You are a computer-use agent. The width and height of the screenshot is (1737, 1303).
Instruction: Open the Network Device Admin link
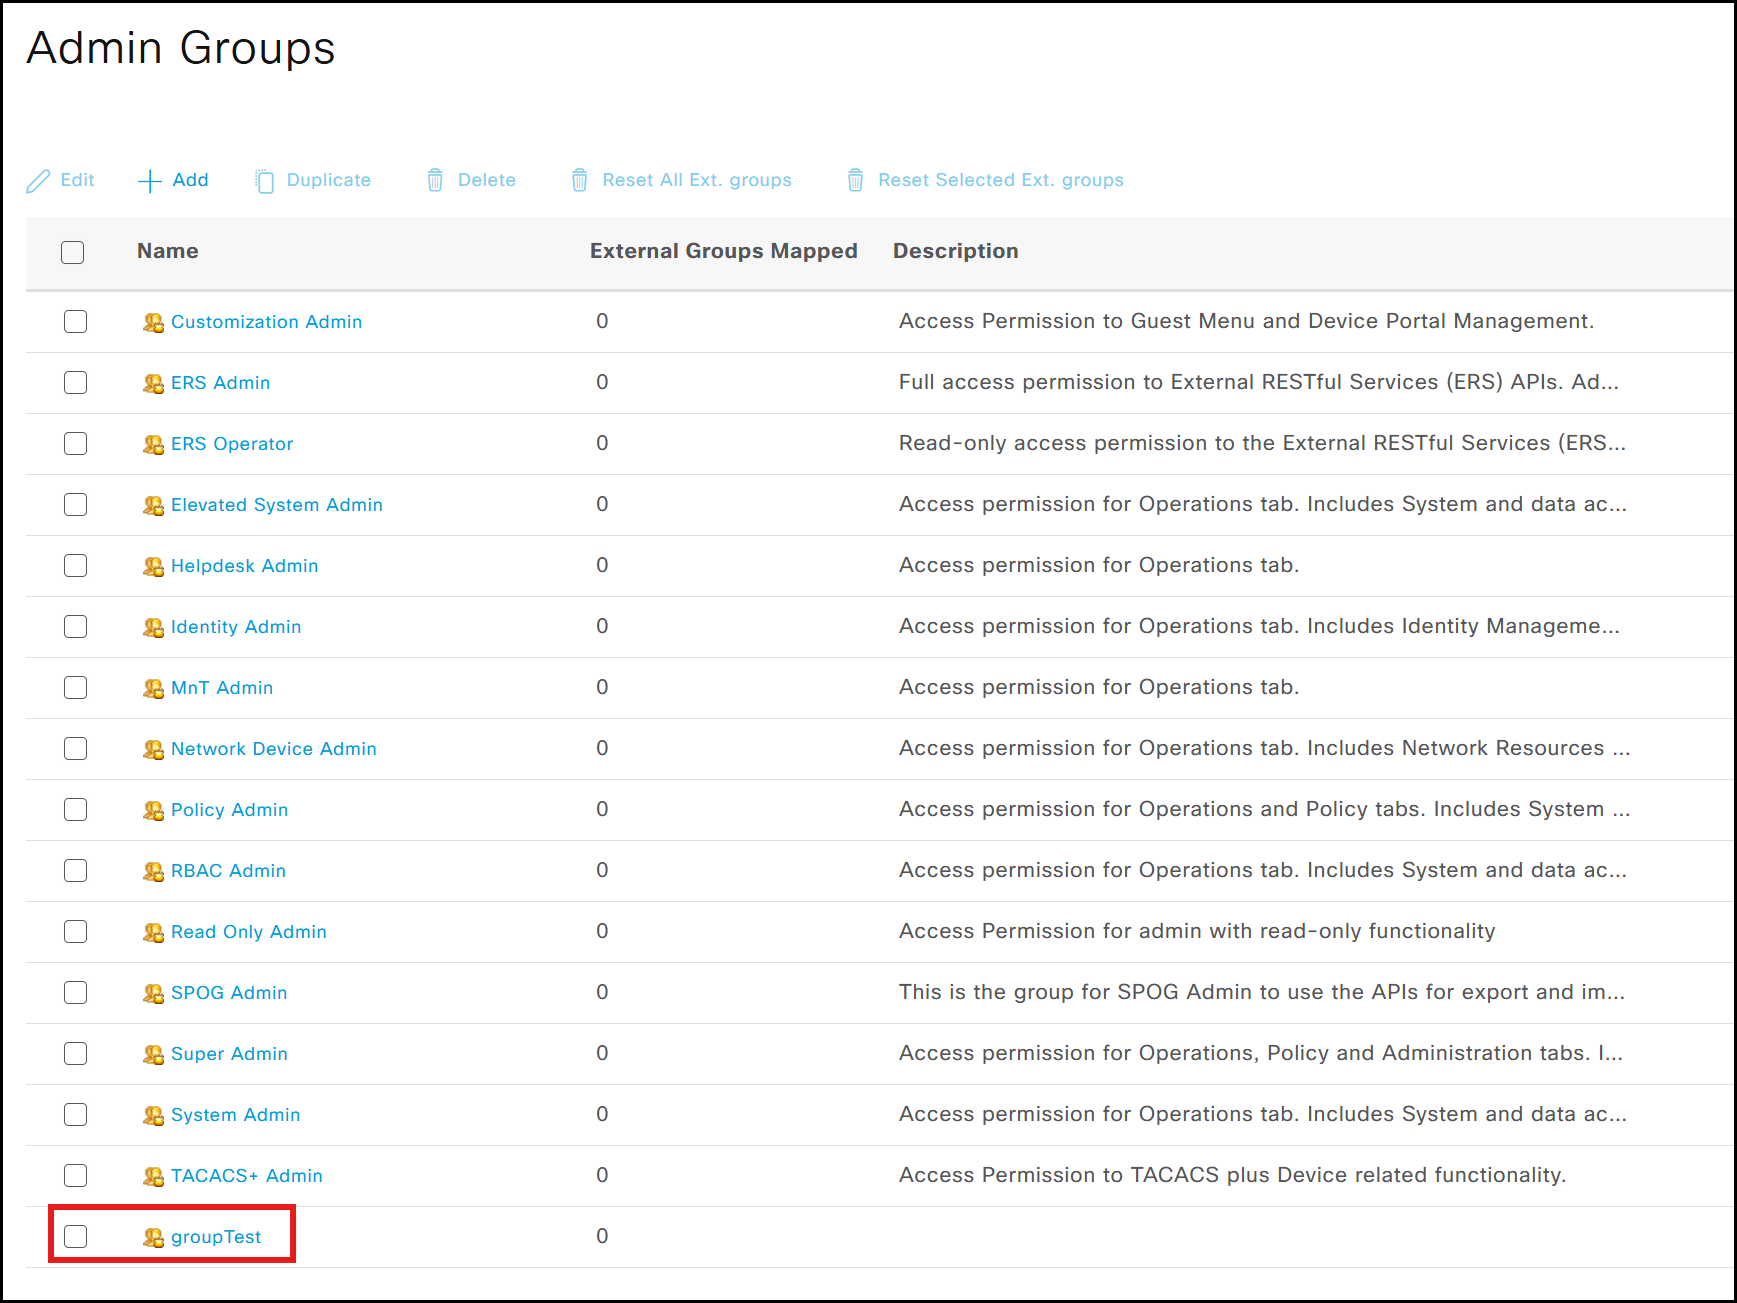273,749
